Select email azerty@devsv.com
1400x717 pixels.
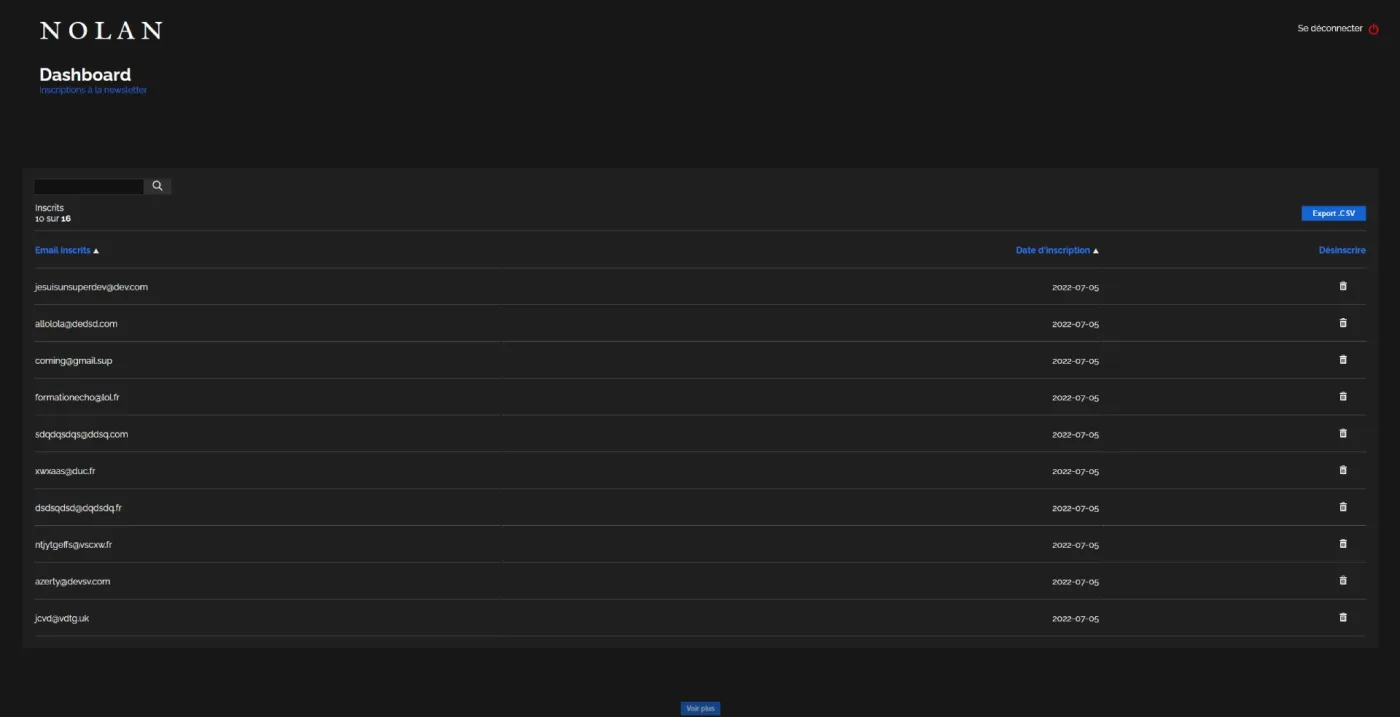(72, 581)
